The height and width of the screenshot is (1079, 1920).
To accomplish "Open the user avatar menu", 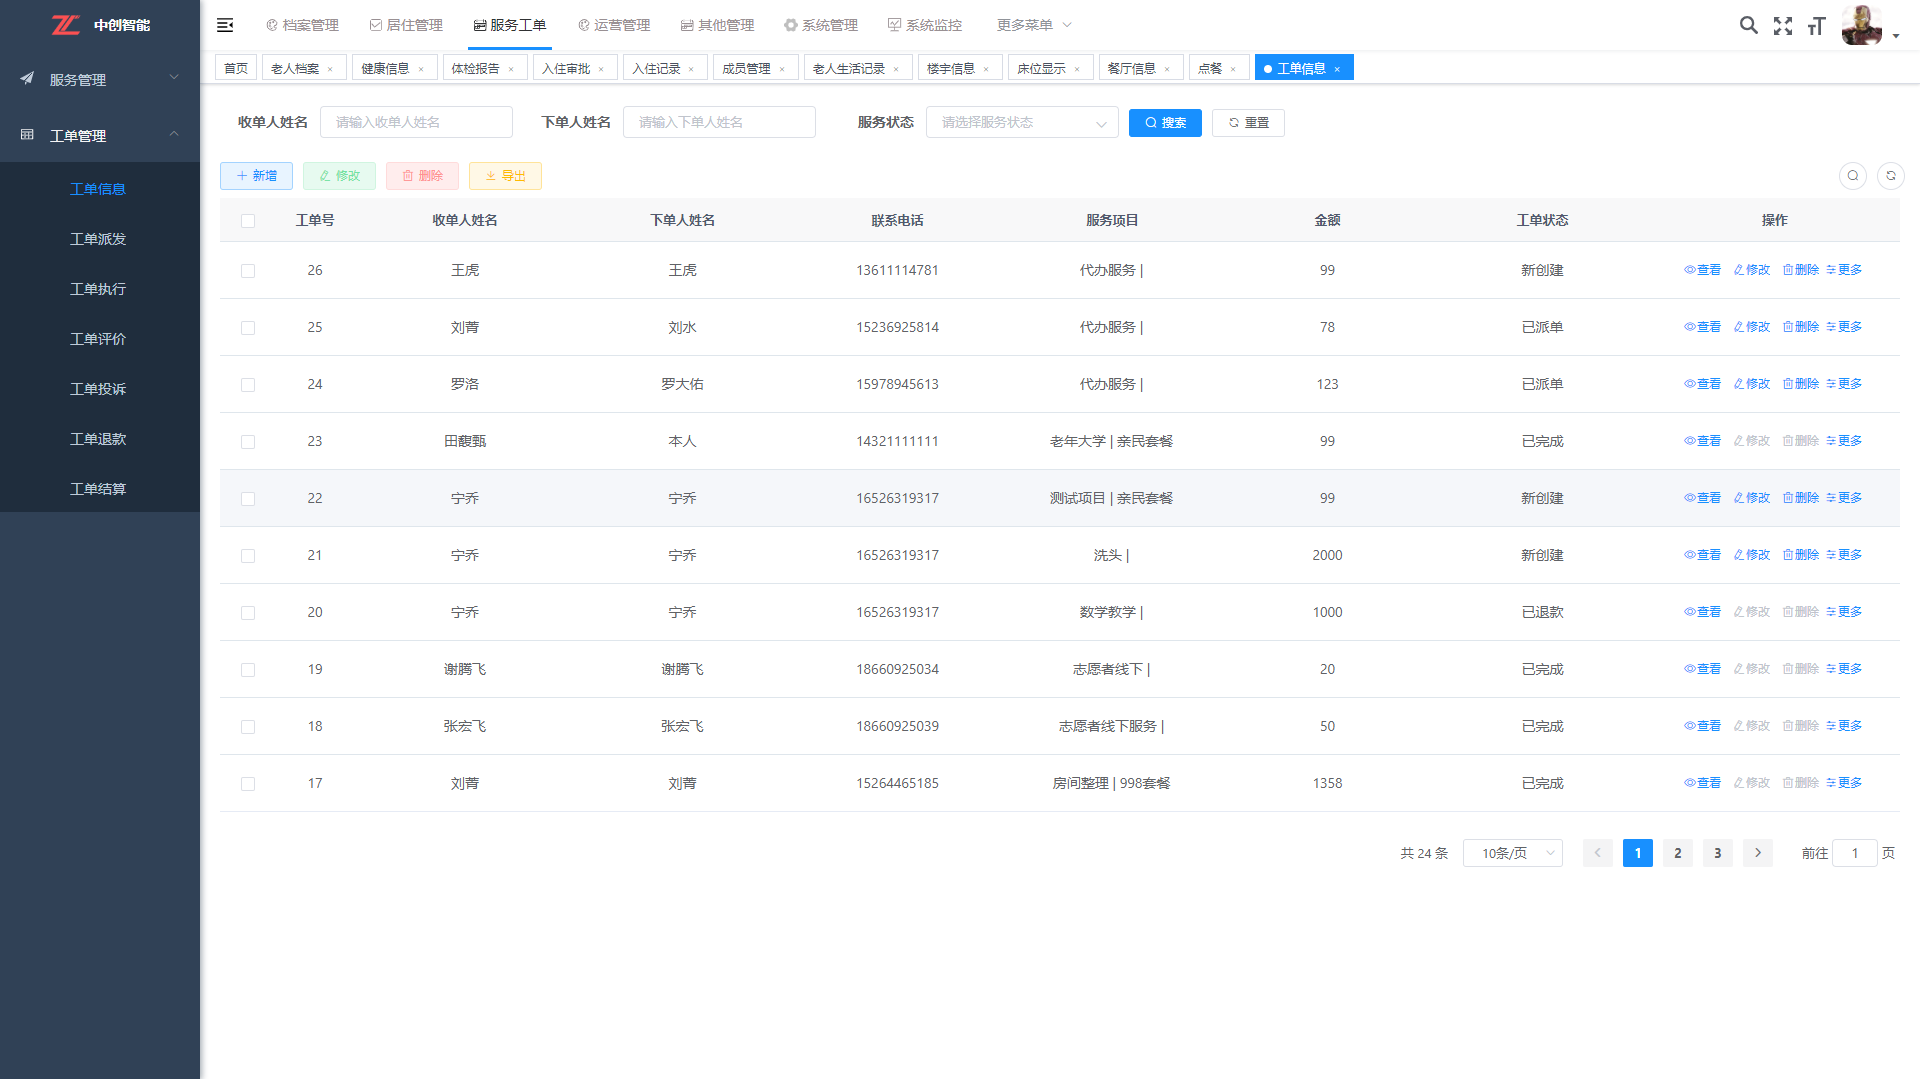I will (x=1868, y=26).
